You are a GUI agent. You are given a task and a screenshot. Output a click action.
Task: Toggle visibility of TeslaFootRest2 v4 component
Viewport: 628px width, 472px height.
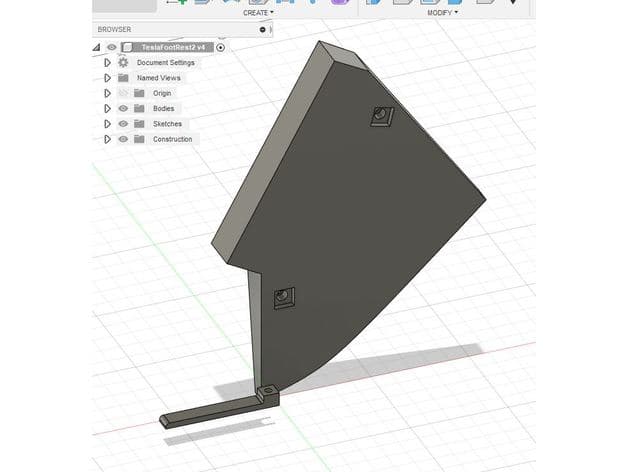[112, 47]
